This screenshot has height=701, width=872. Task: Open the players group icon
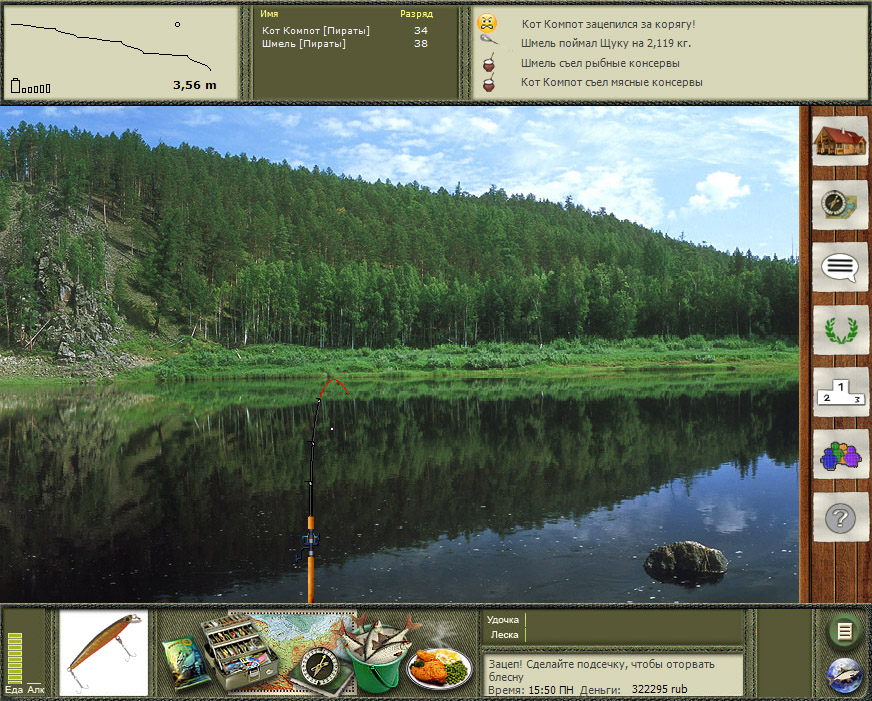click(x=839, y=455)
